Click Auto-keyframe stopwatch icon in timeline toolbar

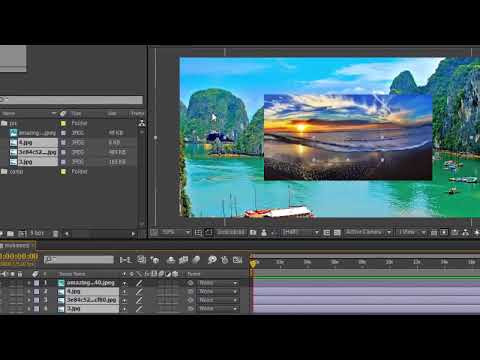(225, 260)
